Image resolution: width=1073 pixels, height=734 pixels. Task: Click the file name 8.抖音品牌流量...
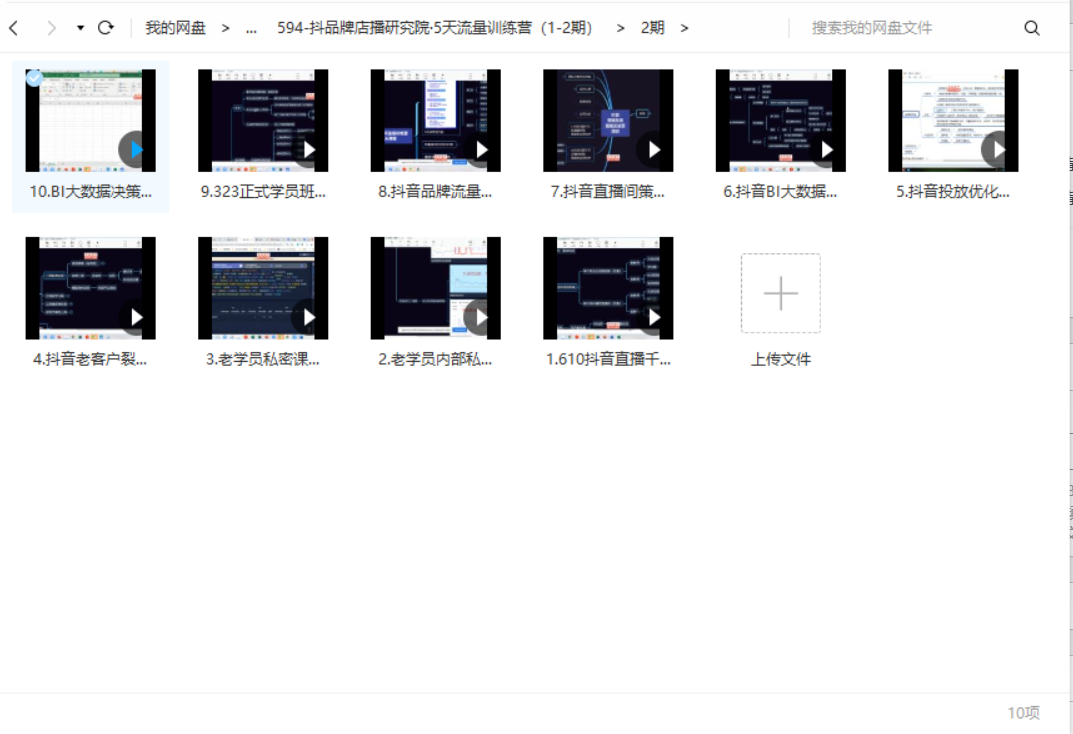click(x=435, y=192)
